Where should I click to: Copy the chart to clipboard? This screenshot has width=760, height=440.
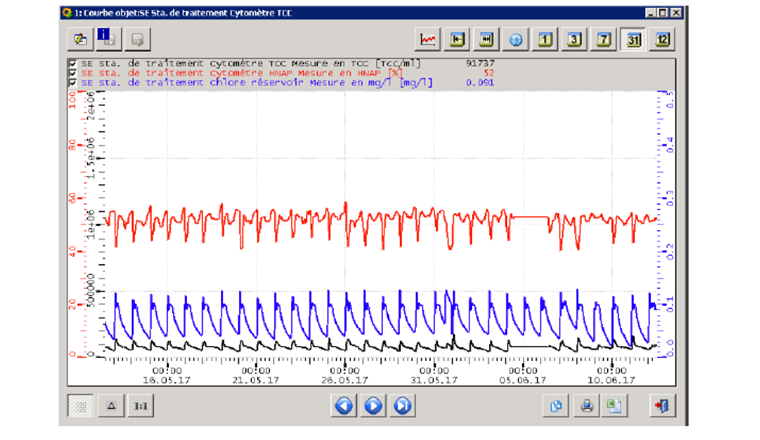(556, 406)
